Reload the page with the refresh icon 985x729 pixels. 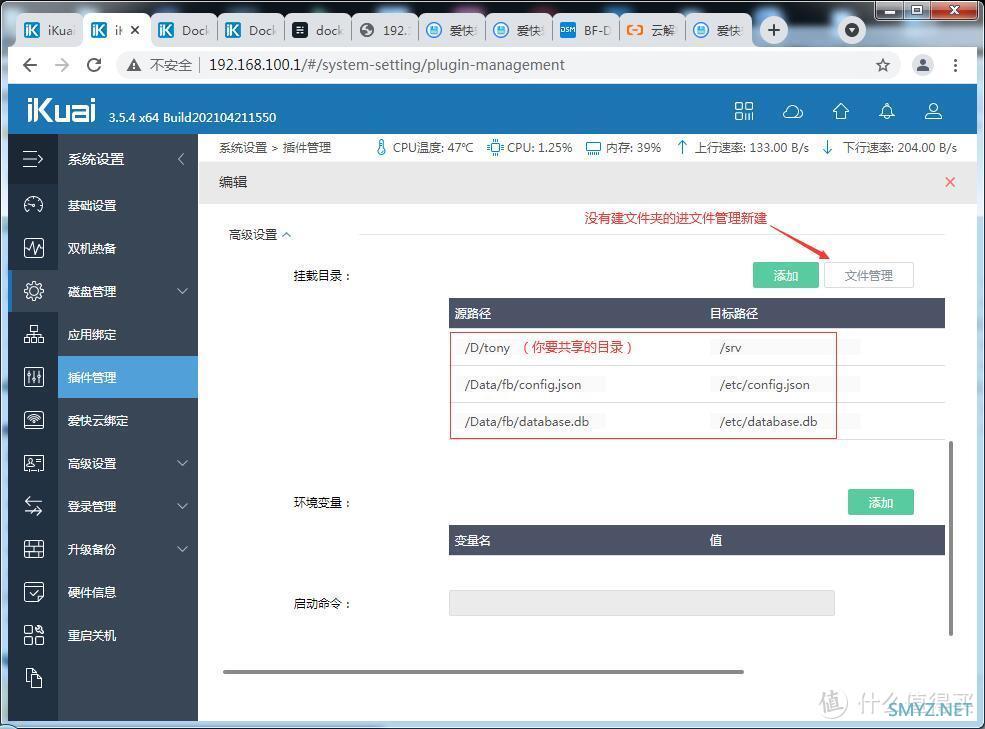click(94, 65)
